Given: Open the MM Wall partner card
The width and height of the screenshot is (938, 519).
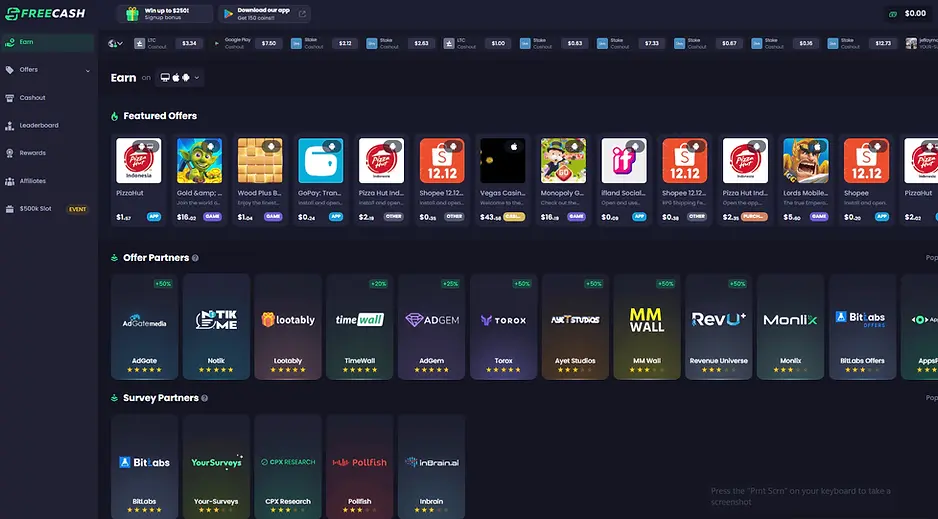Looking at the screenshot, I should pos(647,326).
